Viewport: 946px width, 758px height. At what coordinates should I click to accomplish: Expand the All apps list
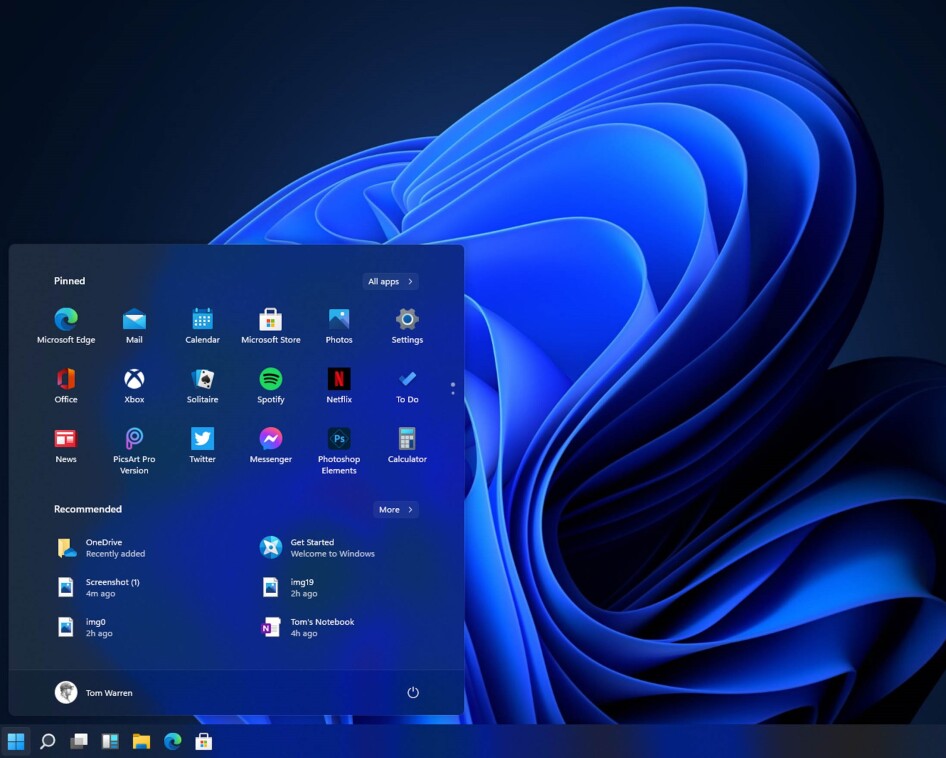point(390,281)
